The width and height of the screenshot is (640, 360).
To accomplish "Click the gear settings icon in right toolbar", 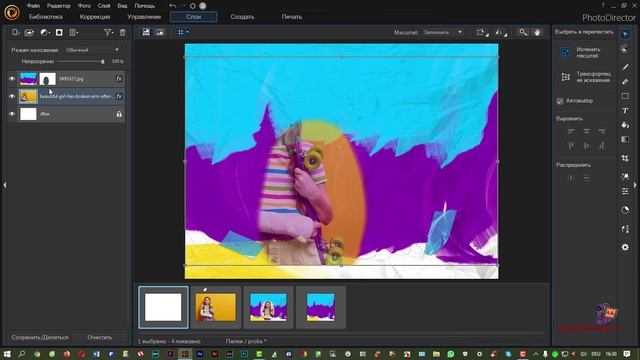I will click(625, 247).
